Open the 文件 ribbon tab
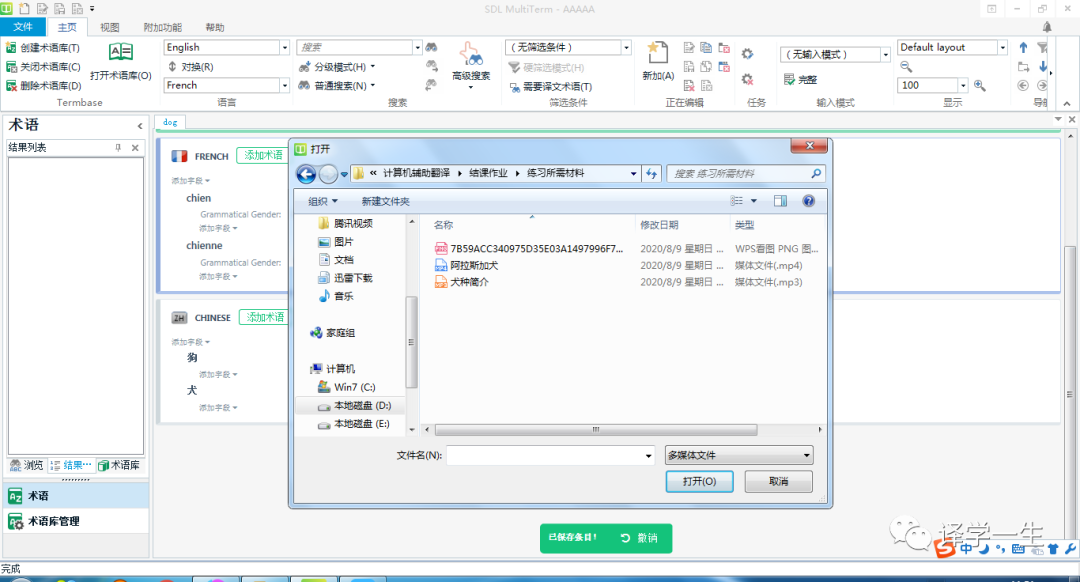This screenshot has width=1080, height=582. pos(23,27)
